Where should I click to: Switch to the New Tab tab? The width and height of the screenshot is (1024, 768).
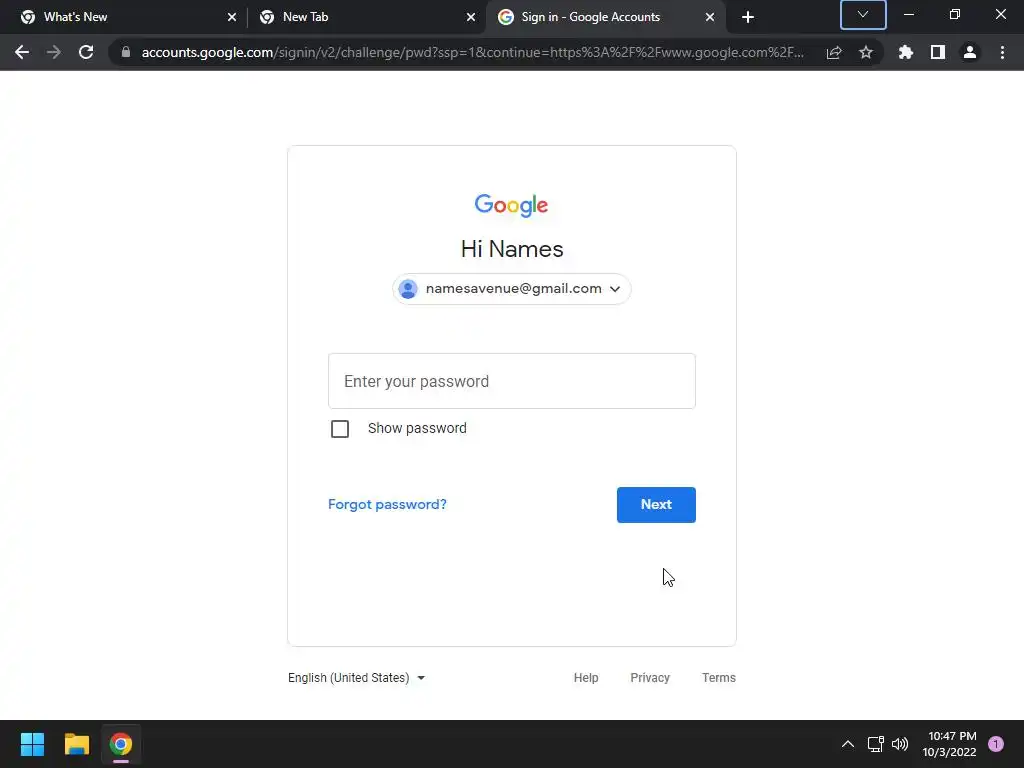[366, 17]
